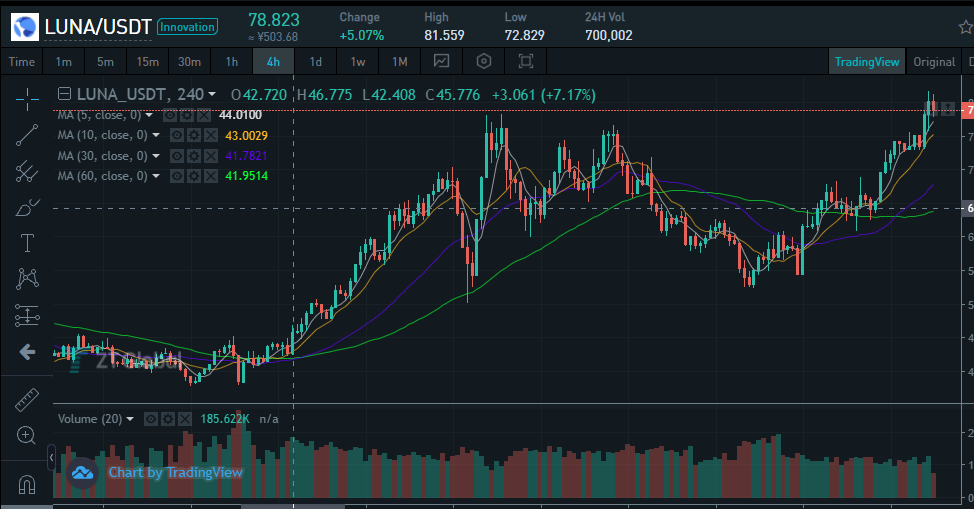Switch to Original chart mode
The width and height of the screenshot is (974, 509).
coord(934,62)
